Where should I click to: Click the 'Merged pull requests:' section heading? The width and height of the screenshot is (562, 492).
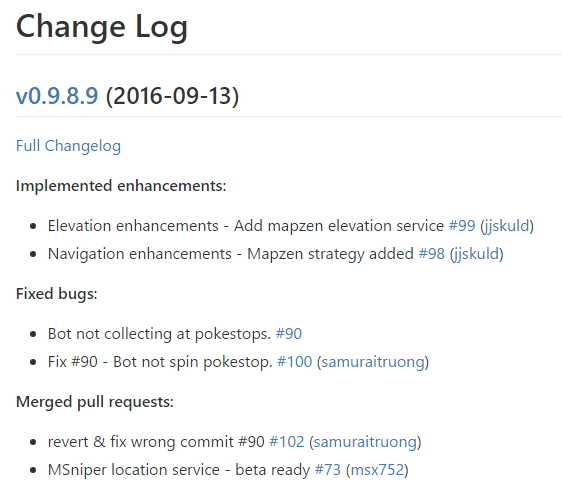95,402
